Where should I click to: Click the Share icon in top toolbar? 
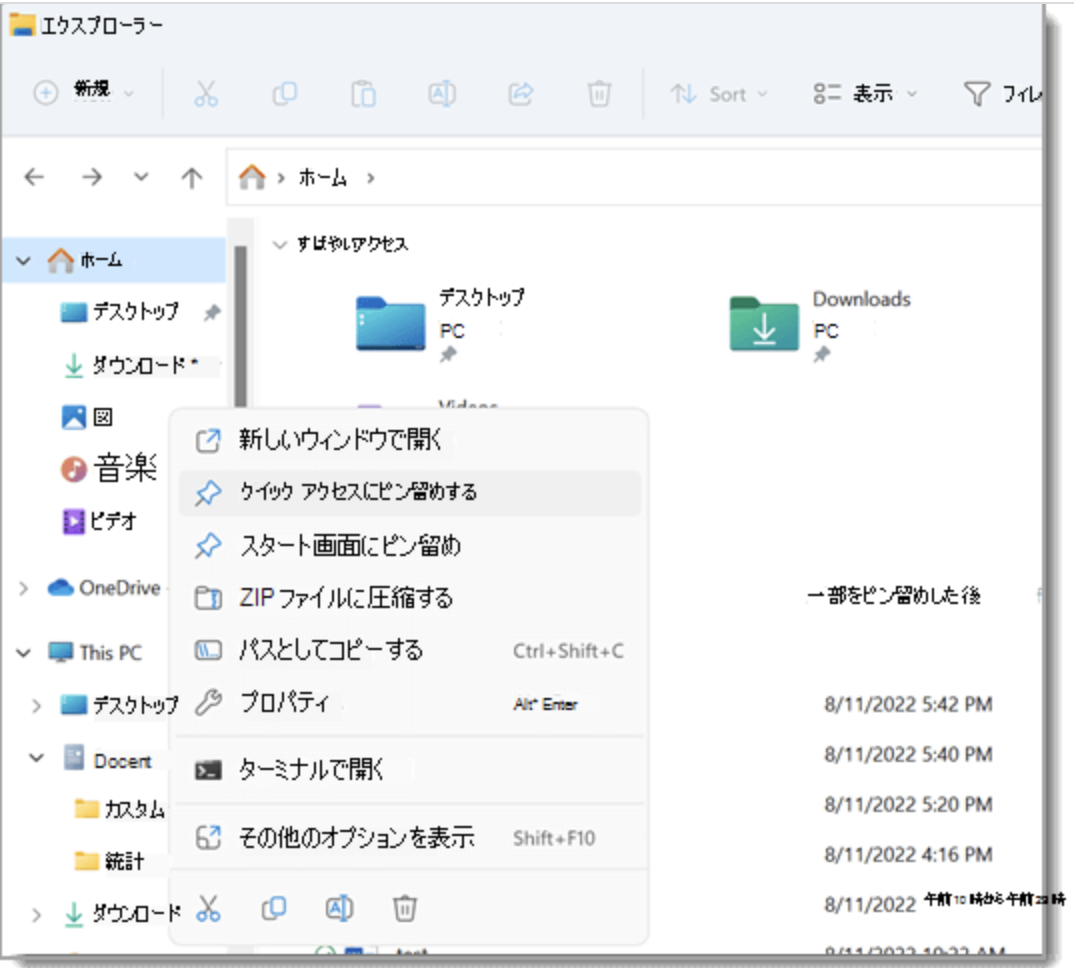click(520, 94)
